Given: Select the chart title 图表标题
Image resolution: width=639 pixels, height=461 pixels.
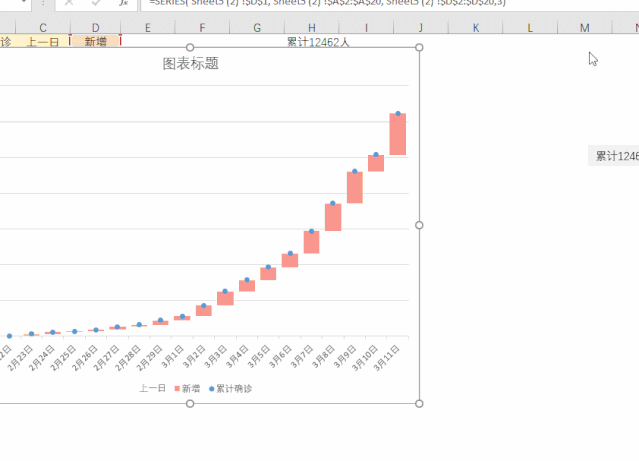Looking at the screenshot, I should 191,64.
